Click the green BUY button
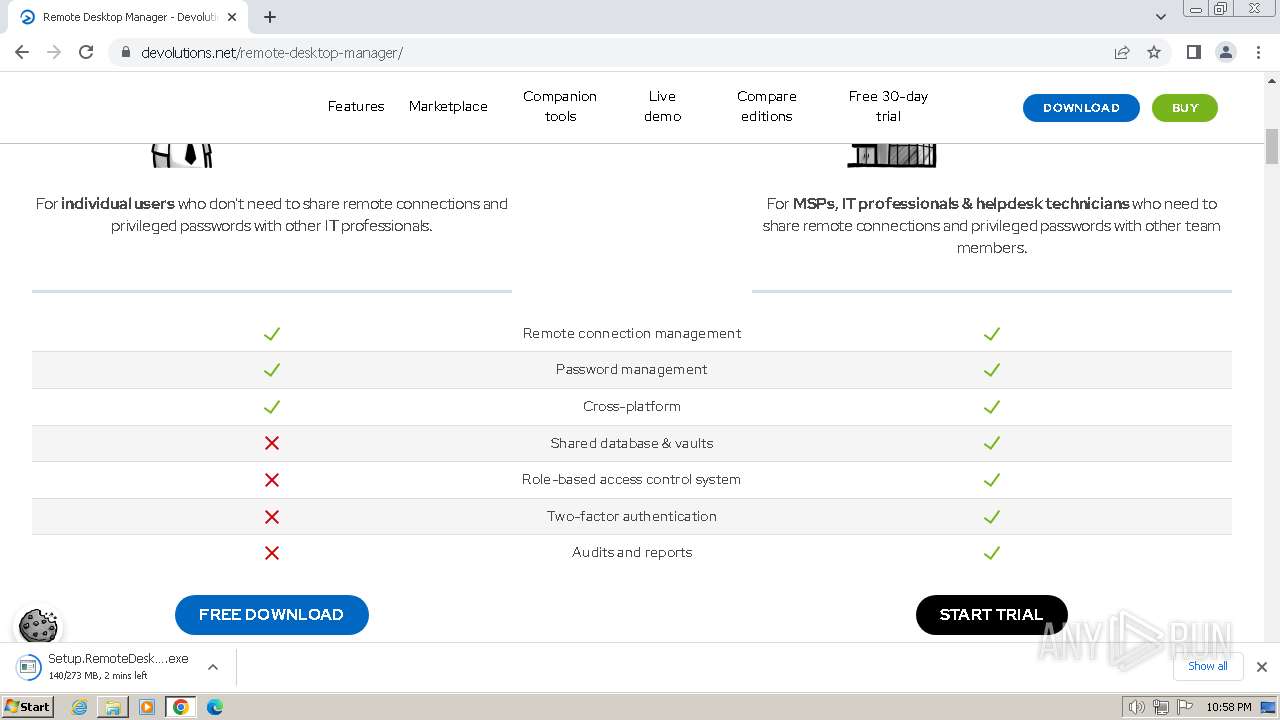 tap(1185, 108)
